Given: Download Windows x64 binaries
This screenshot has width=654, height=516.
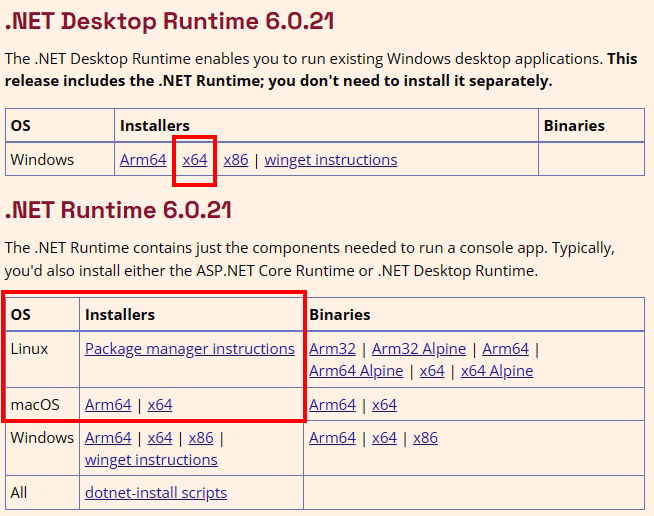Looking at the screenshot, I should coord(384,438).
